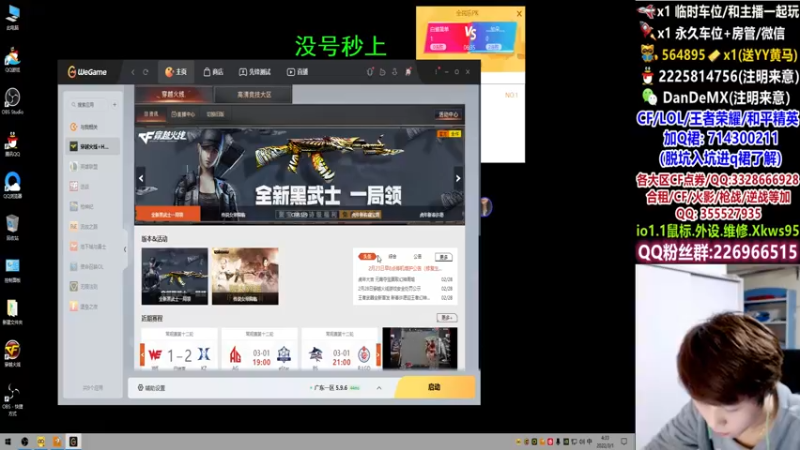Open the 03-01 21:00 match card
This screenshot has height=450, width=800.
click(x=339, y=349)
